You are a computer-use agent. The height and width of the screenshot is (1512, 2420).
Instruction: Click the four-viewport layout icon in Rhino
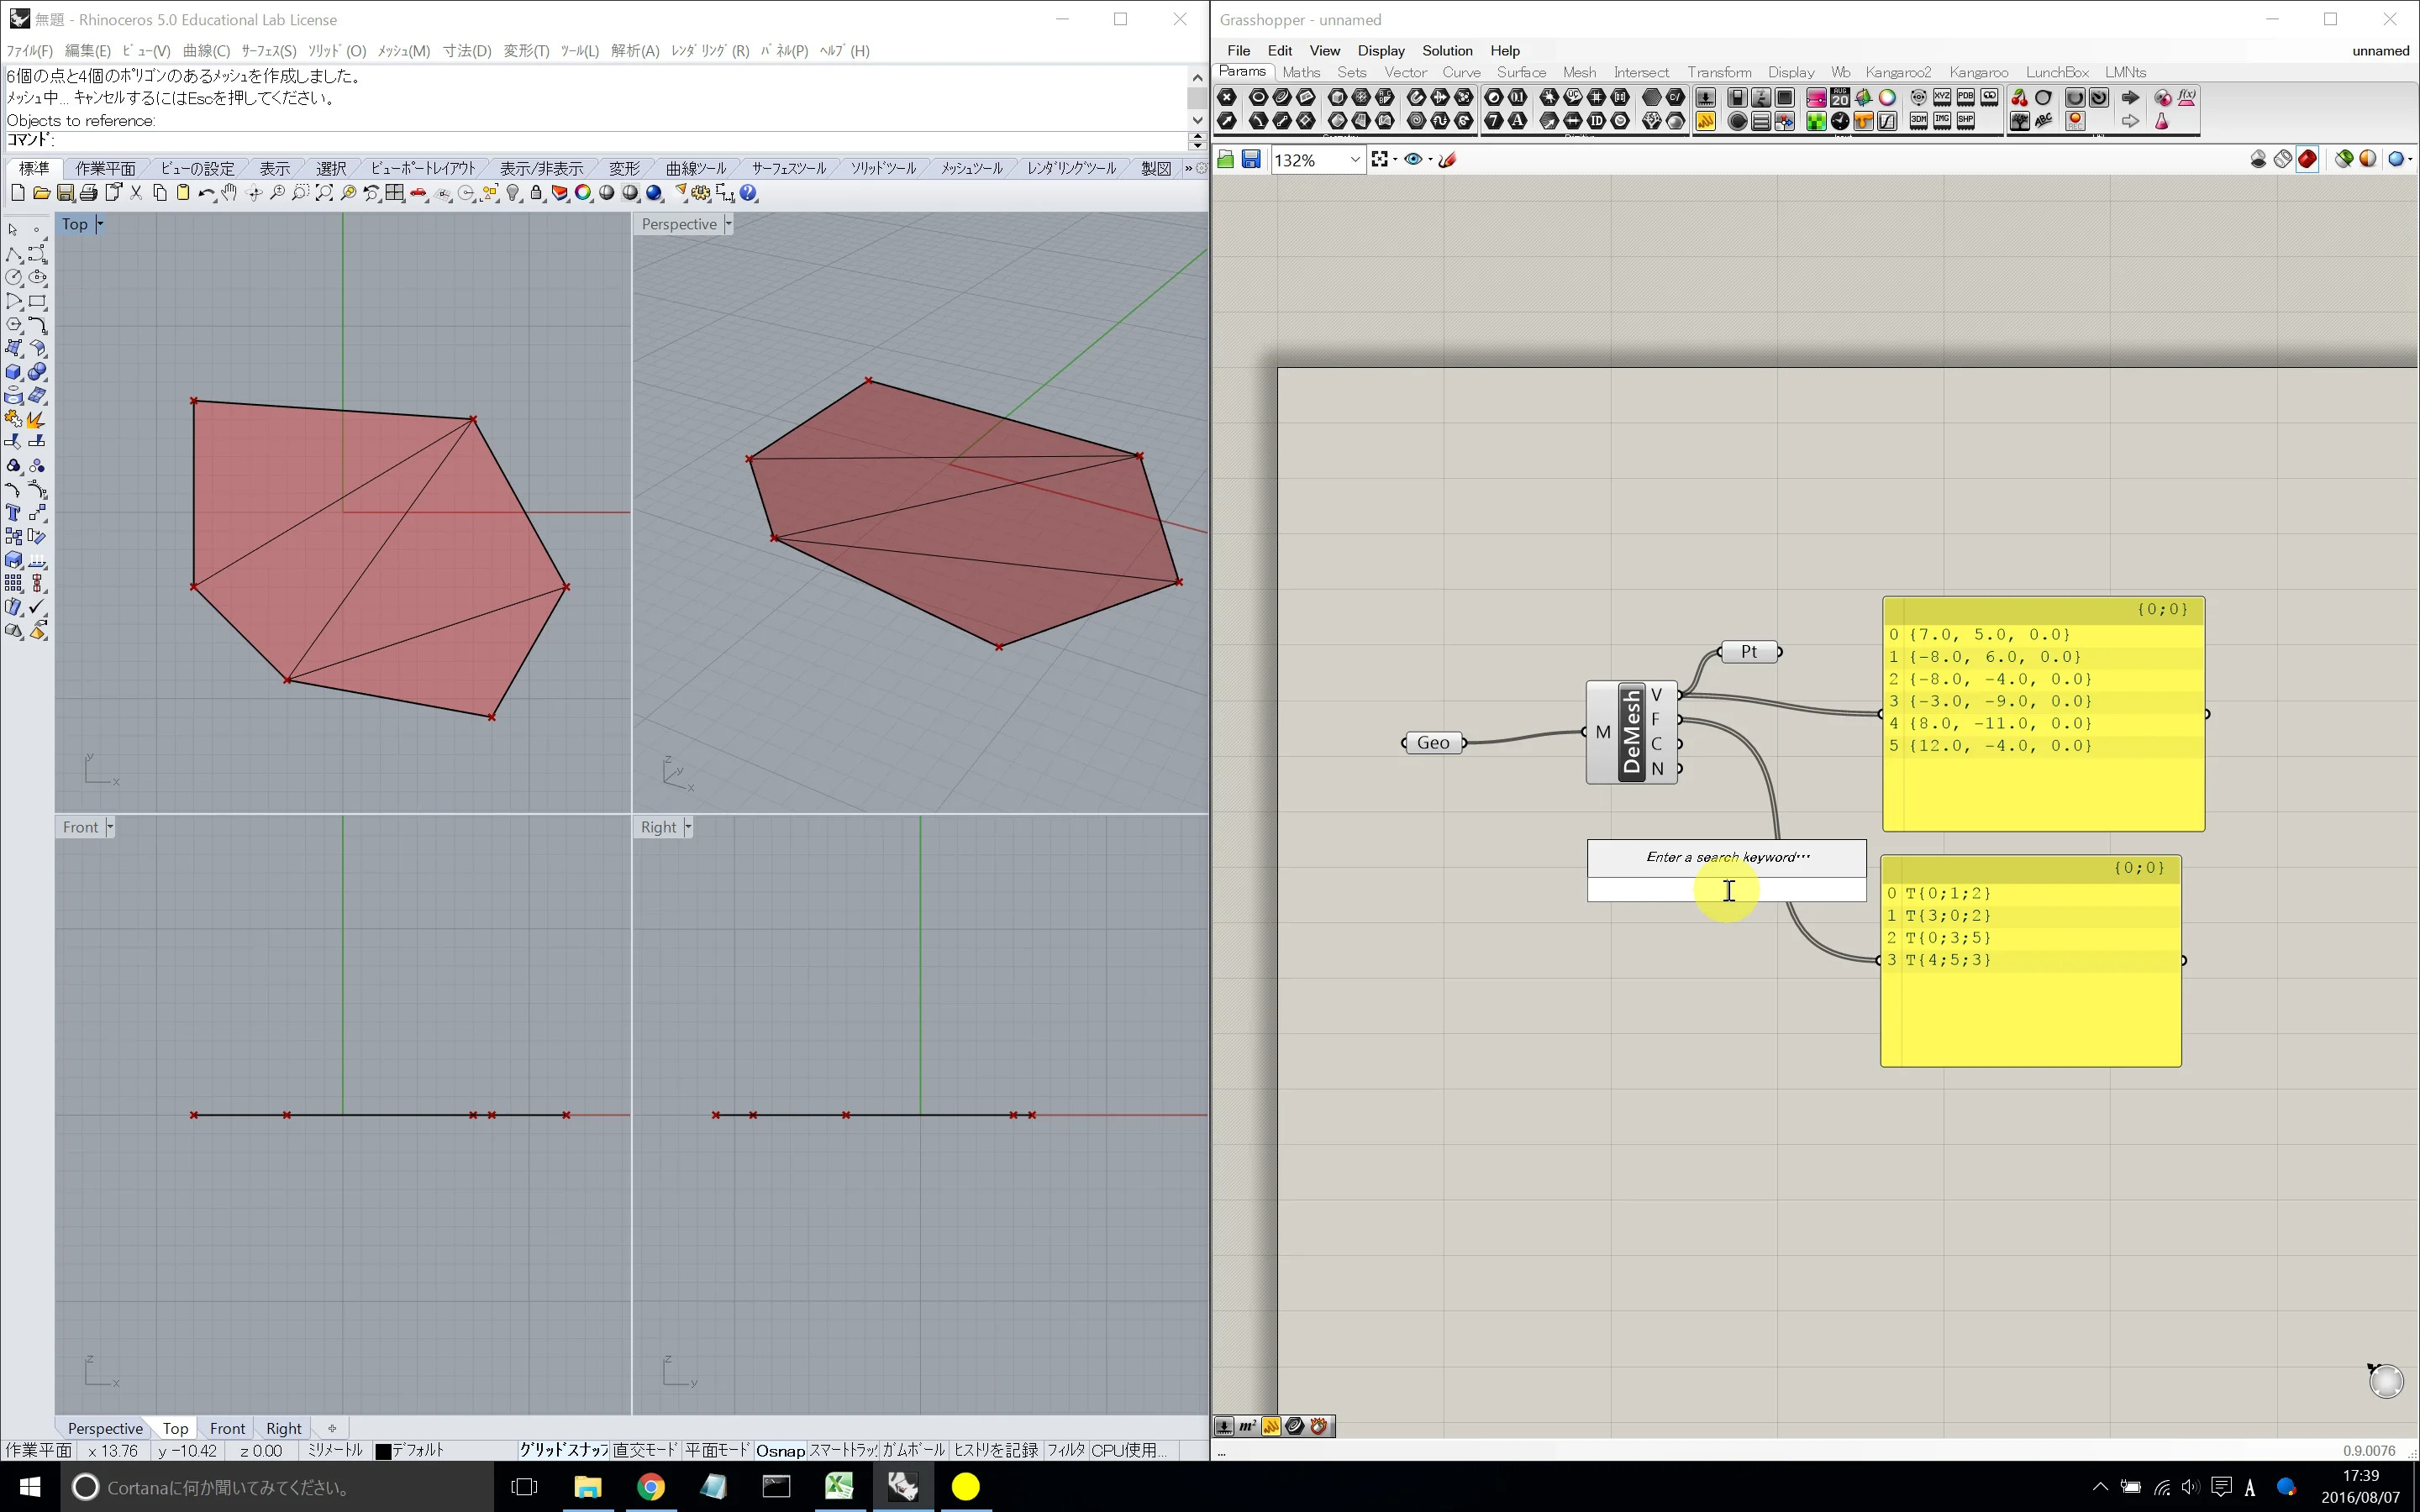coord(395,193)
